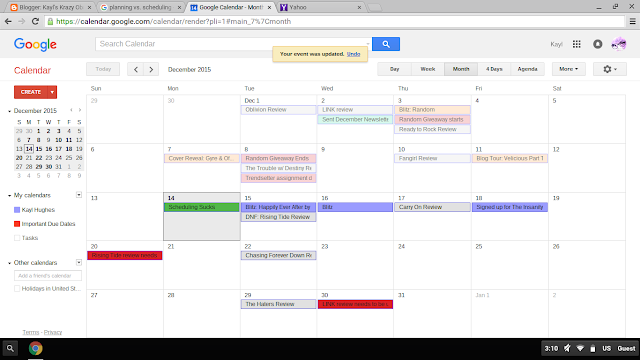Click the Undo link
Viewport: 640px width, 360px height.
tap(353, 54)
